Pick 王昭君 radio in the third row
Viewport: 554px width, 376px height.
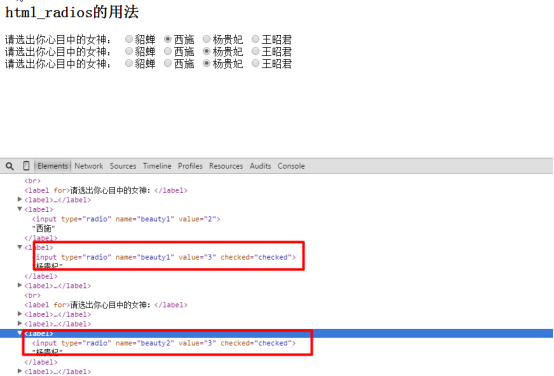point(255,63)
